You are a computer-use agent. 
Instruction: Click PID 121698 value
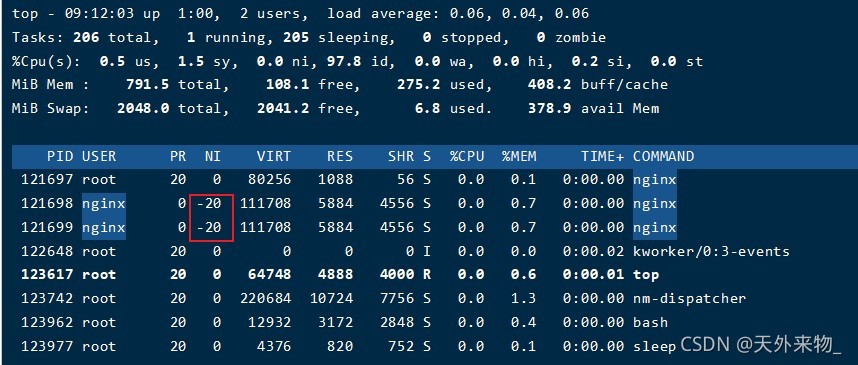(x=47, y=204)
